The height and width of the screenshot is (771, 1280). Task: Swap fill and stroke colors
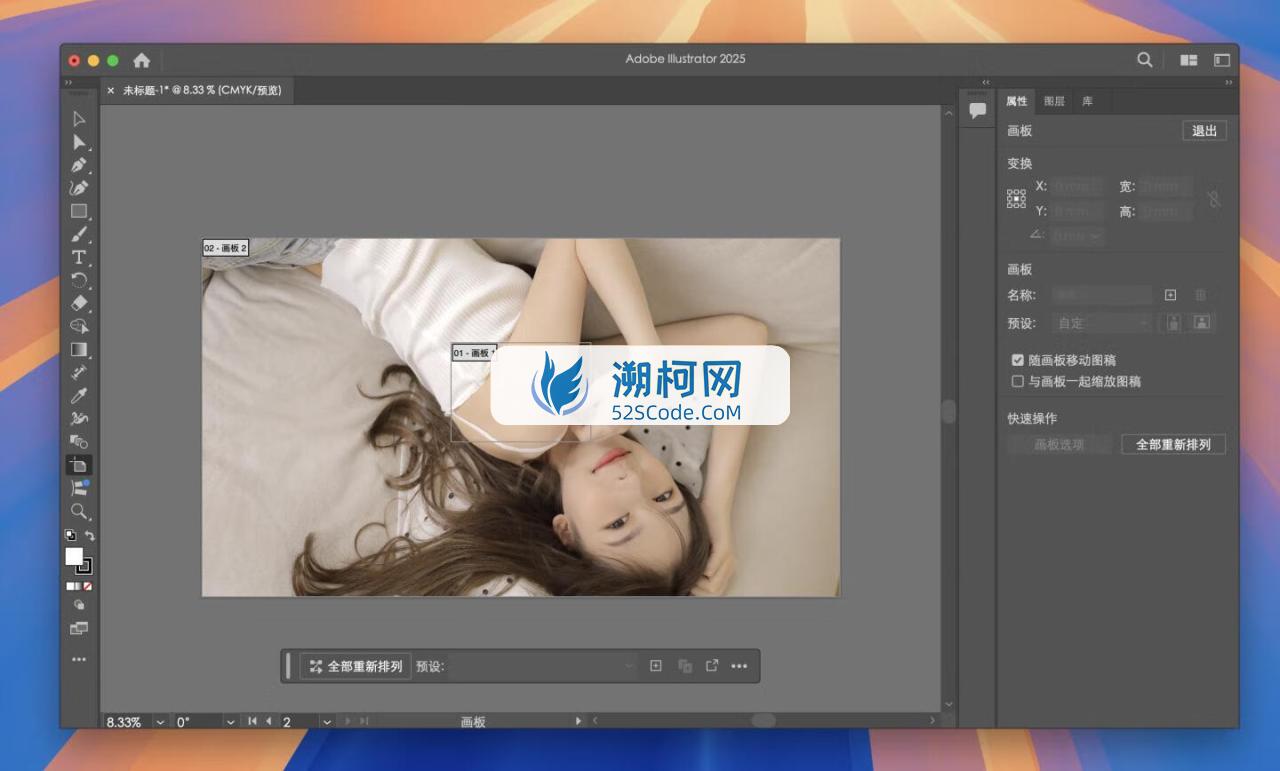point(90,535)
